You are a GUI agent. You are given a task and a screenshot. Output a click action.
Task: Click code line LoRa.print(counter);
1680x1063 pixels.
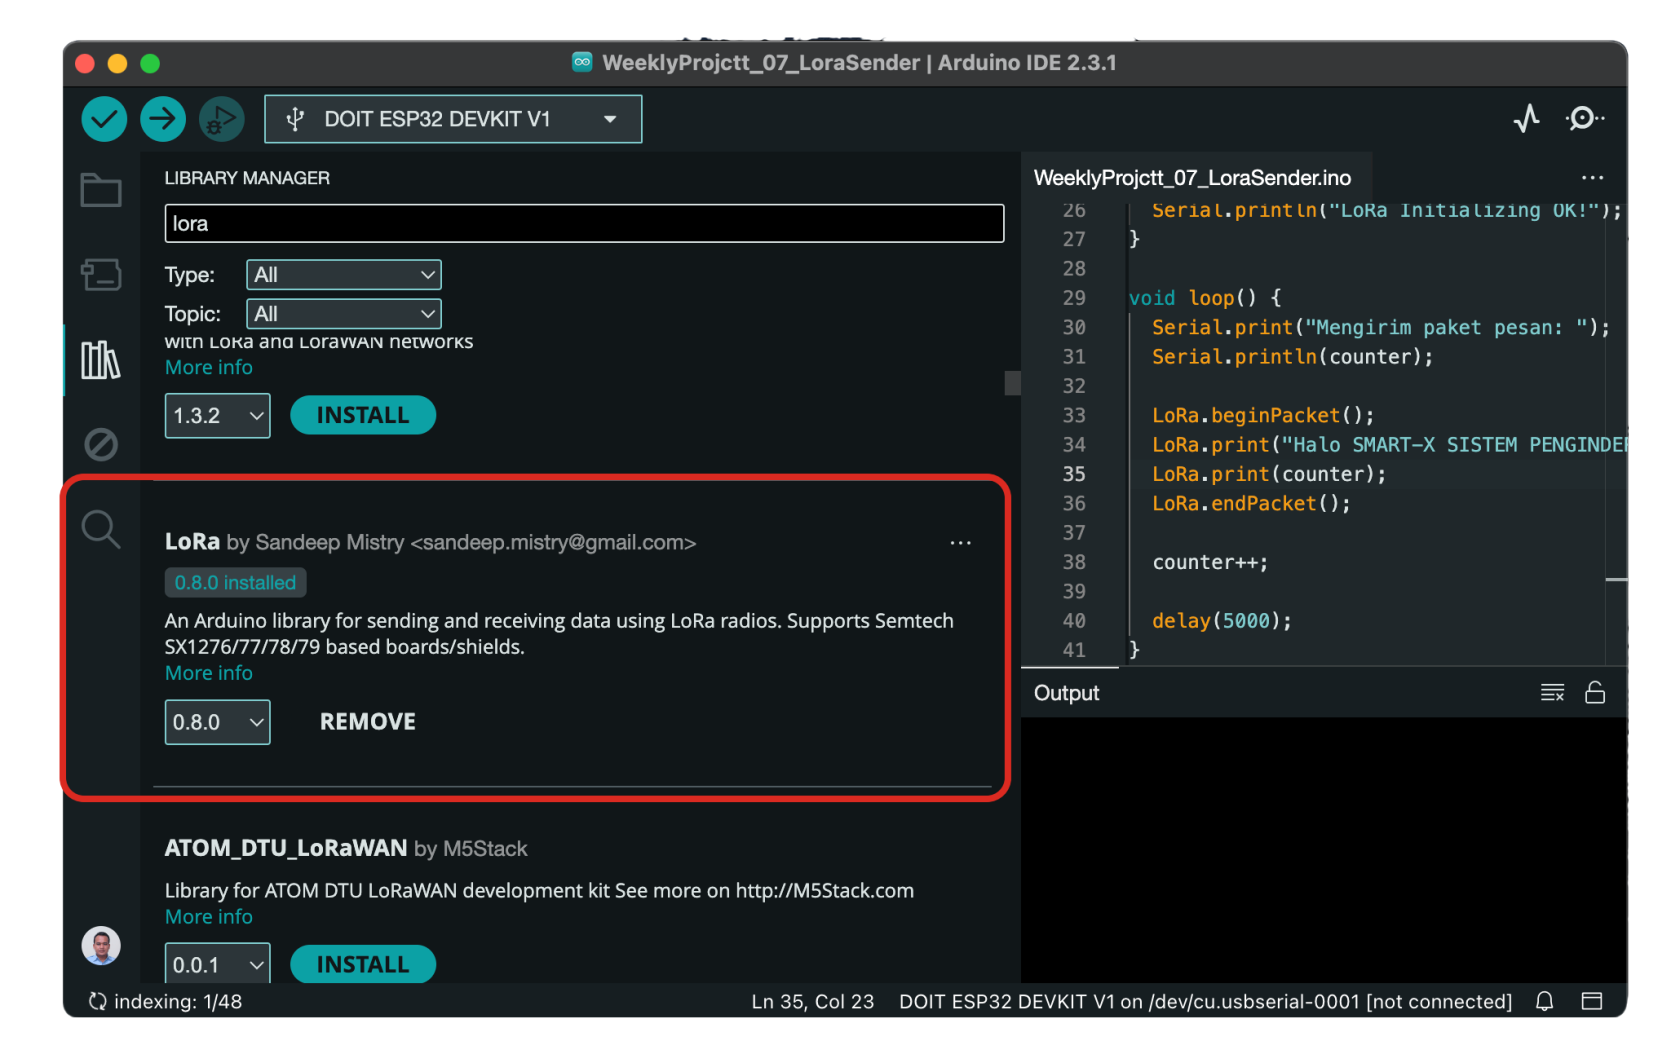click(1269, 474)
